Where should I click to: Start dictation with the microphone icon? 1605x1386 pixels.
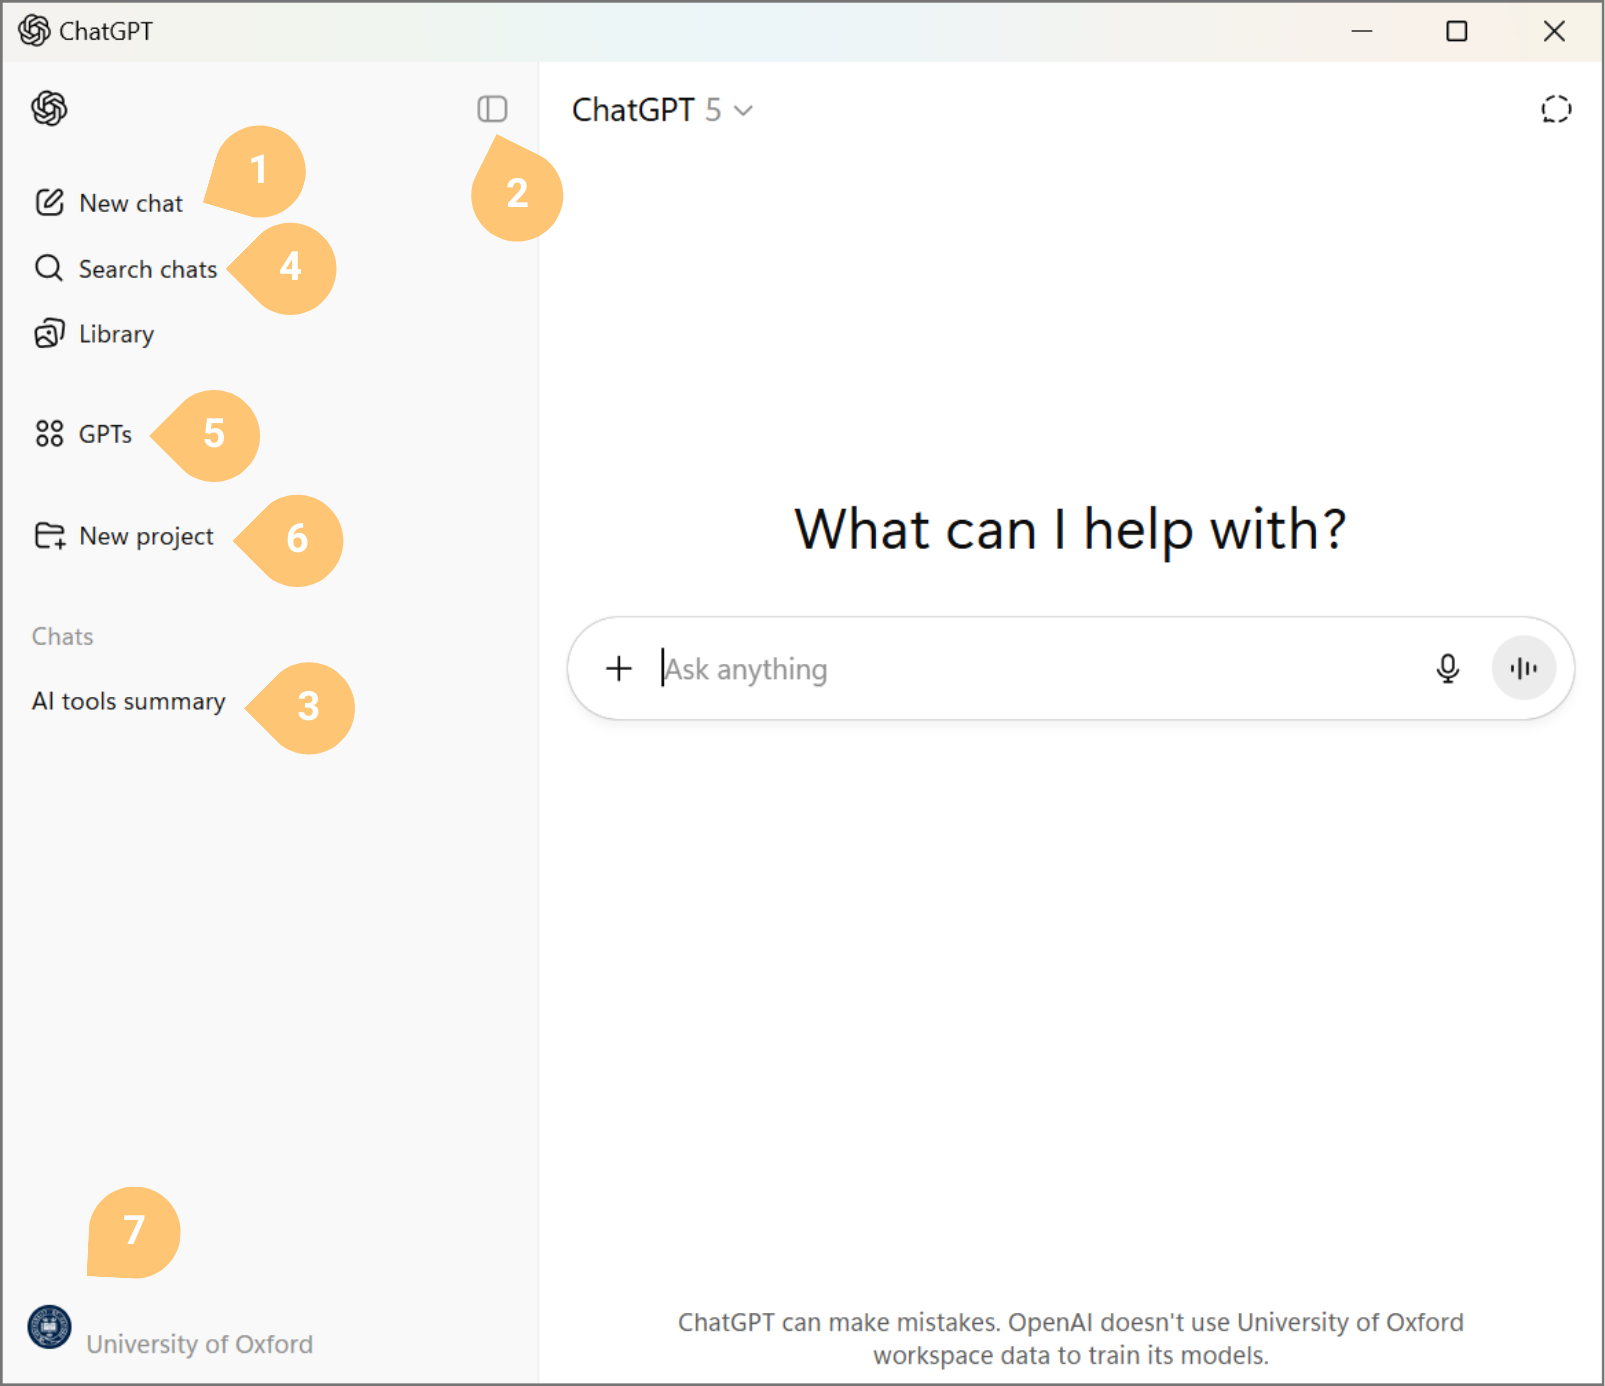1447,668
